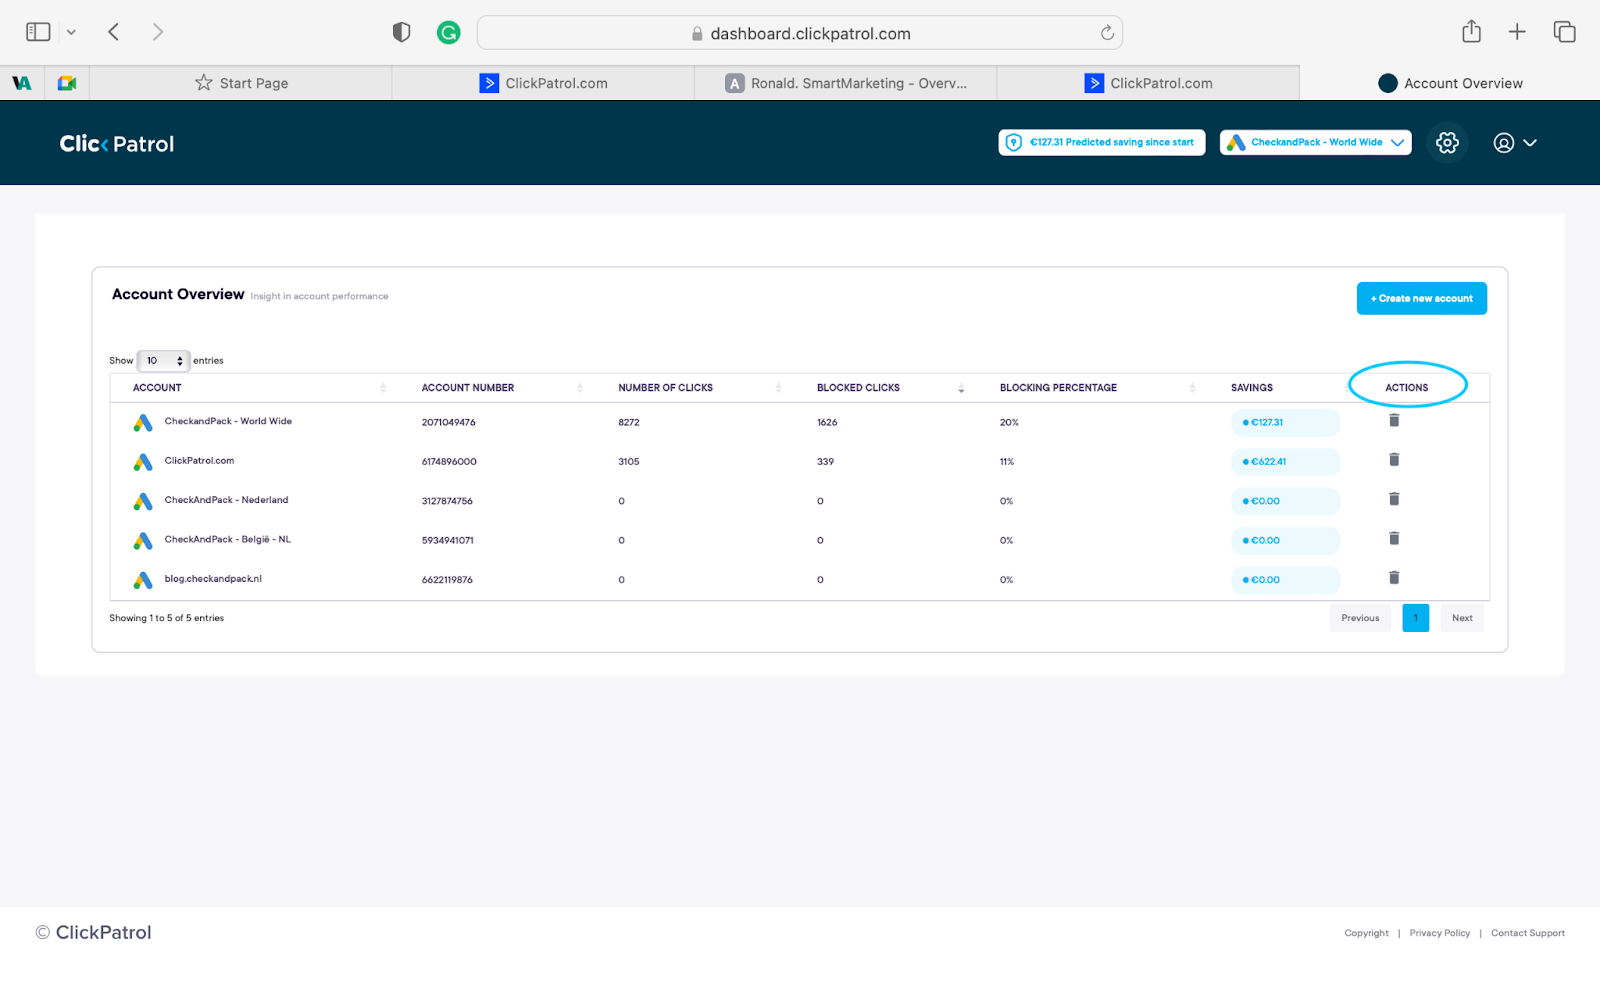Open the user profile menu icon
Viewport: 1600px width, 1000px height.
(x=1503, y=143)
